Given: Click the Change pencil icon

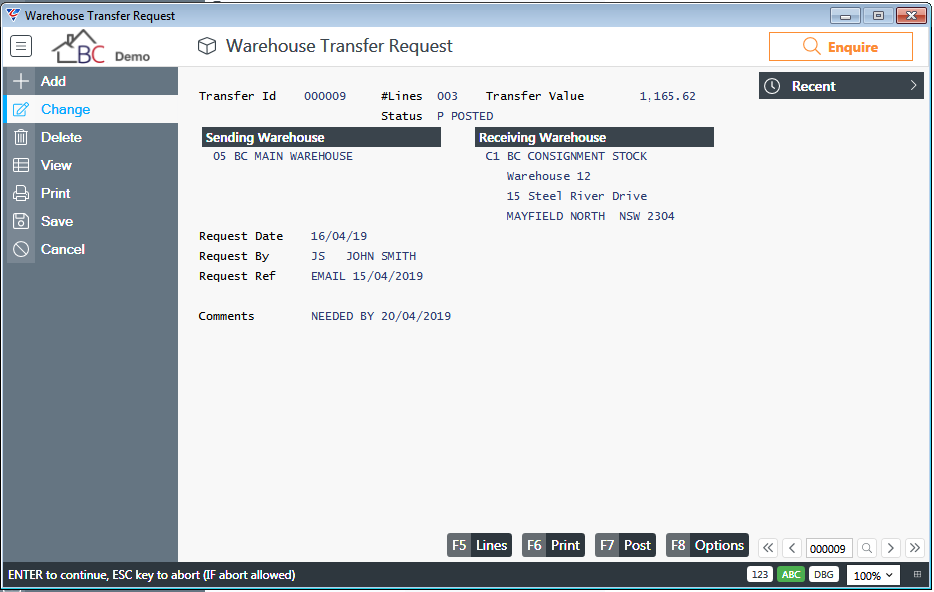Looking at the screenshot, I should 21,110.
